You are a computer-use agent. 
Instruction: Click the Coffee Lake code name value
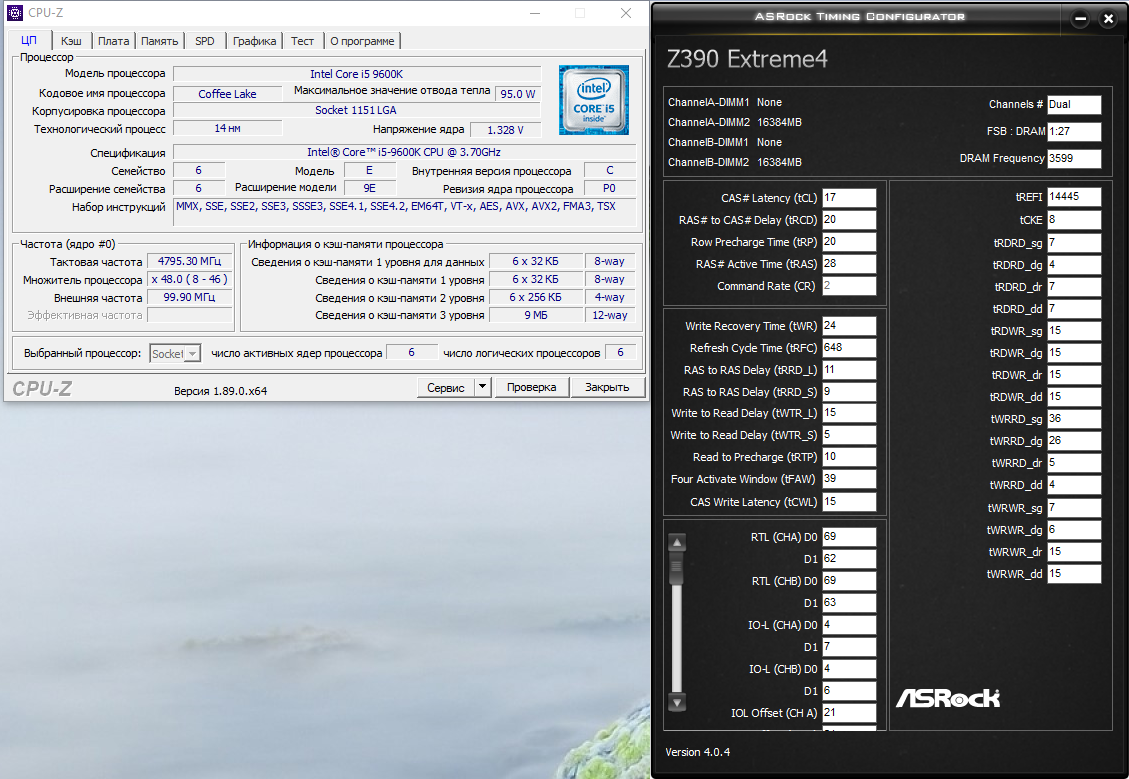(x=228, y=94)
